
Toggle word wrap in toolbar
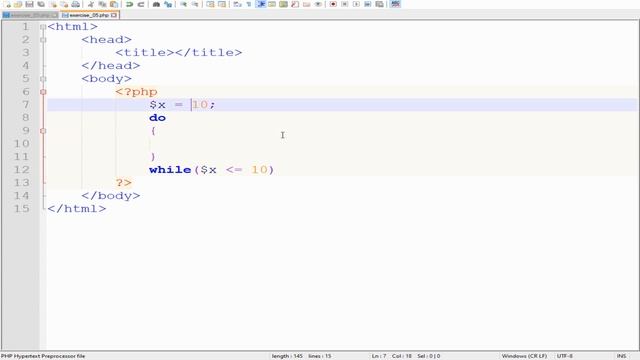tap(237, 4)
